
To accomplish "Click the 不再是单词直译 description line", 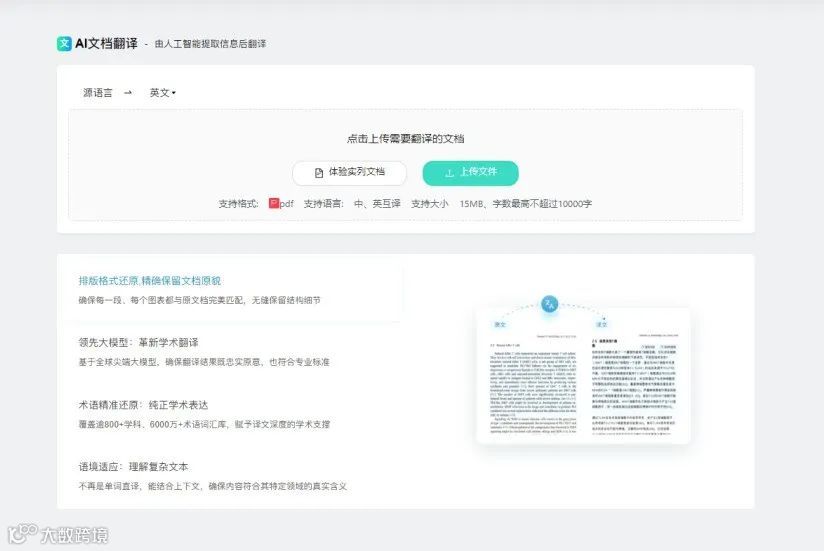I will tap(212, 486).
